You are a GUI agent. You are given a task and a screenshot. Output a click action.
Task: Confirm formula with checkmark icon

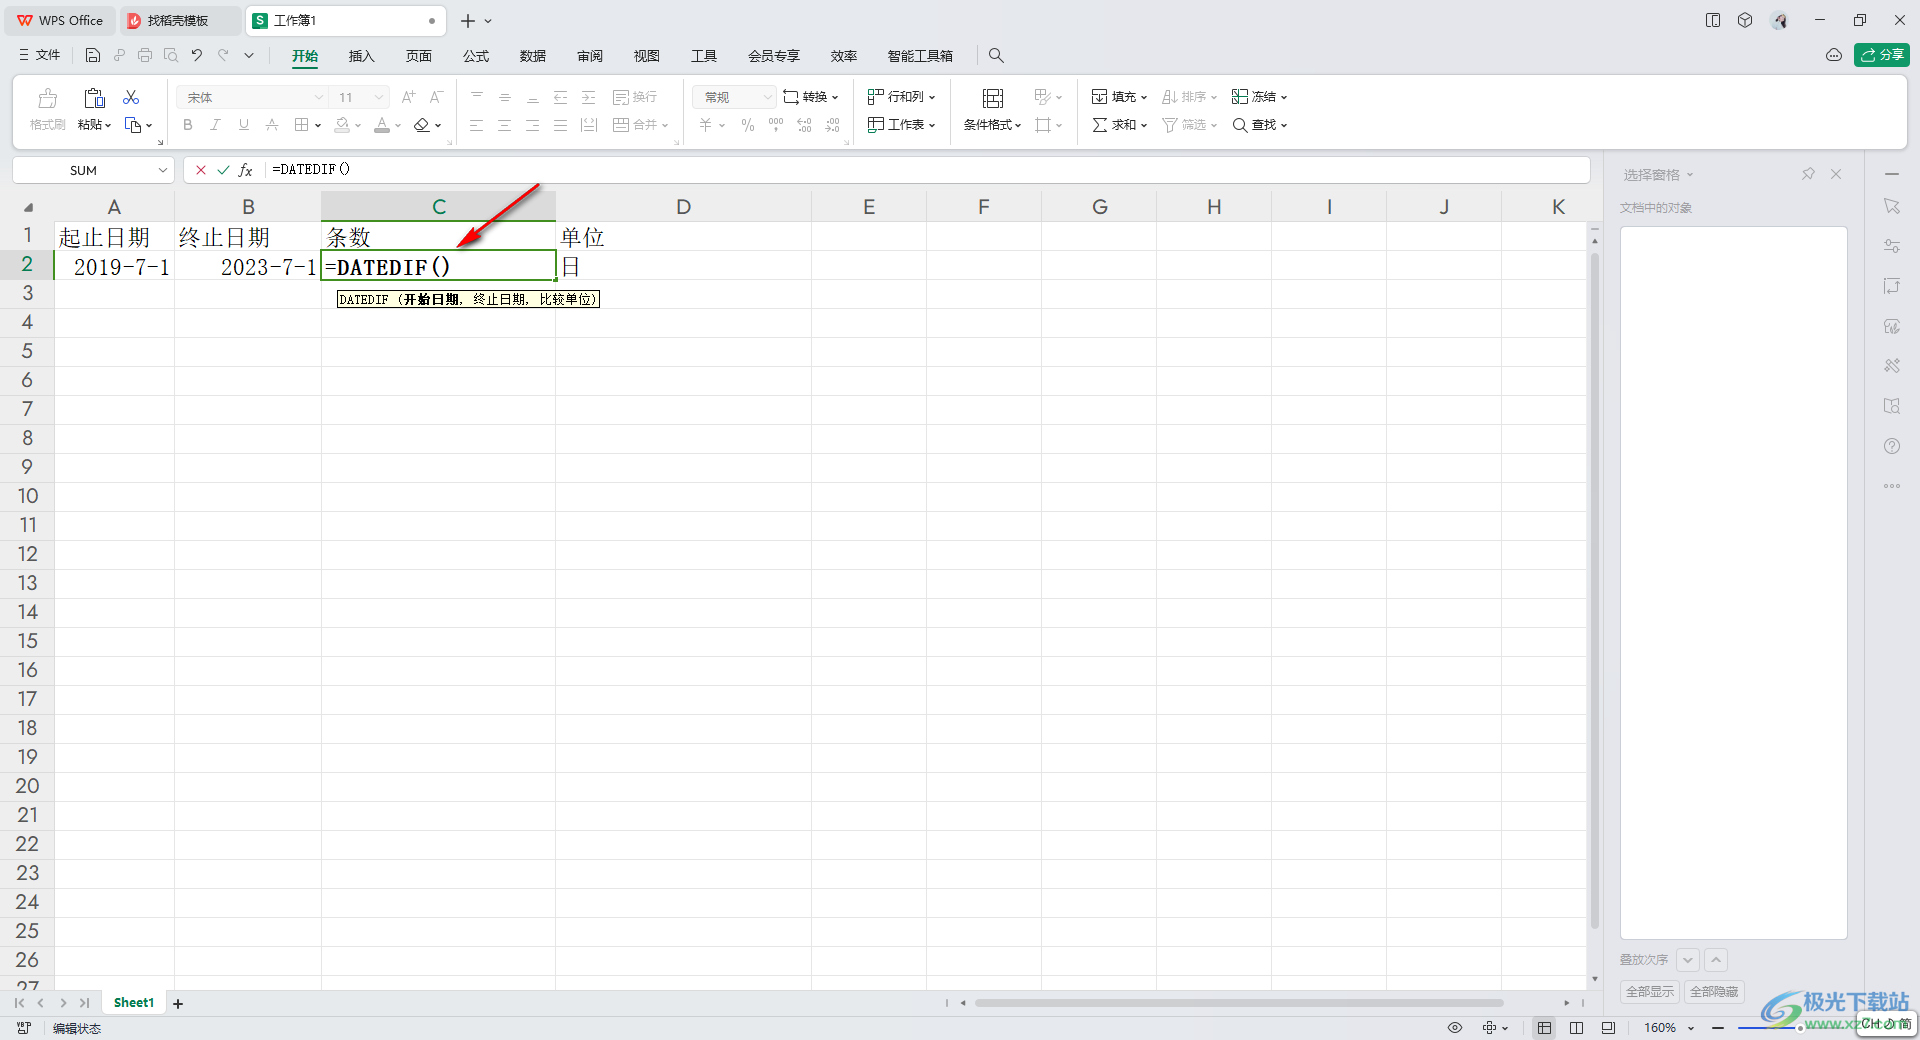click(223, 170)
